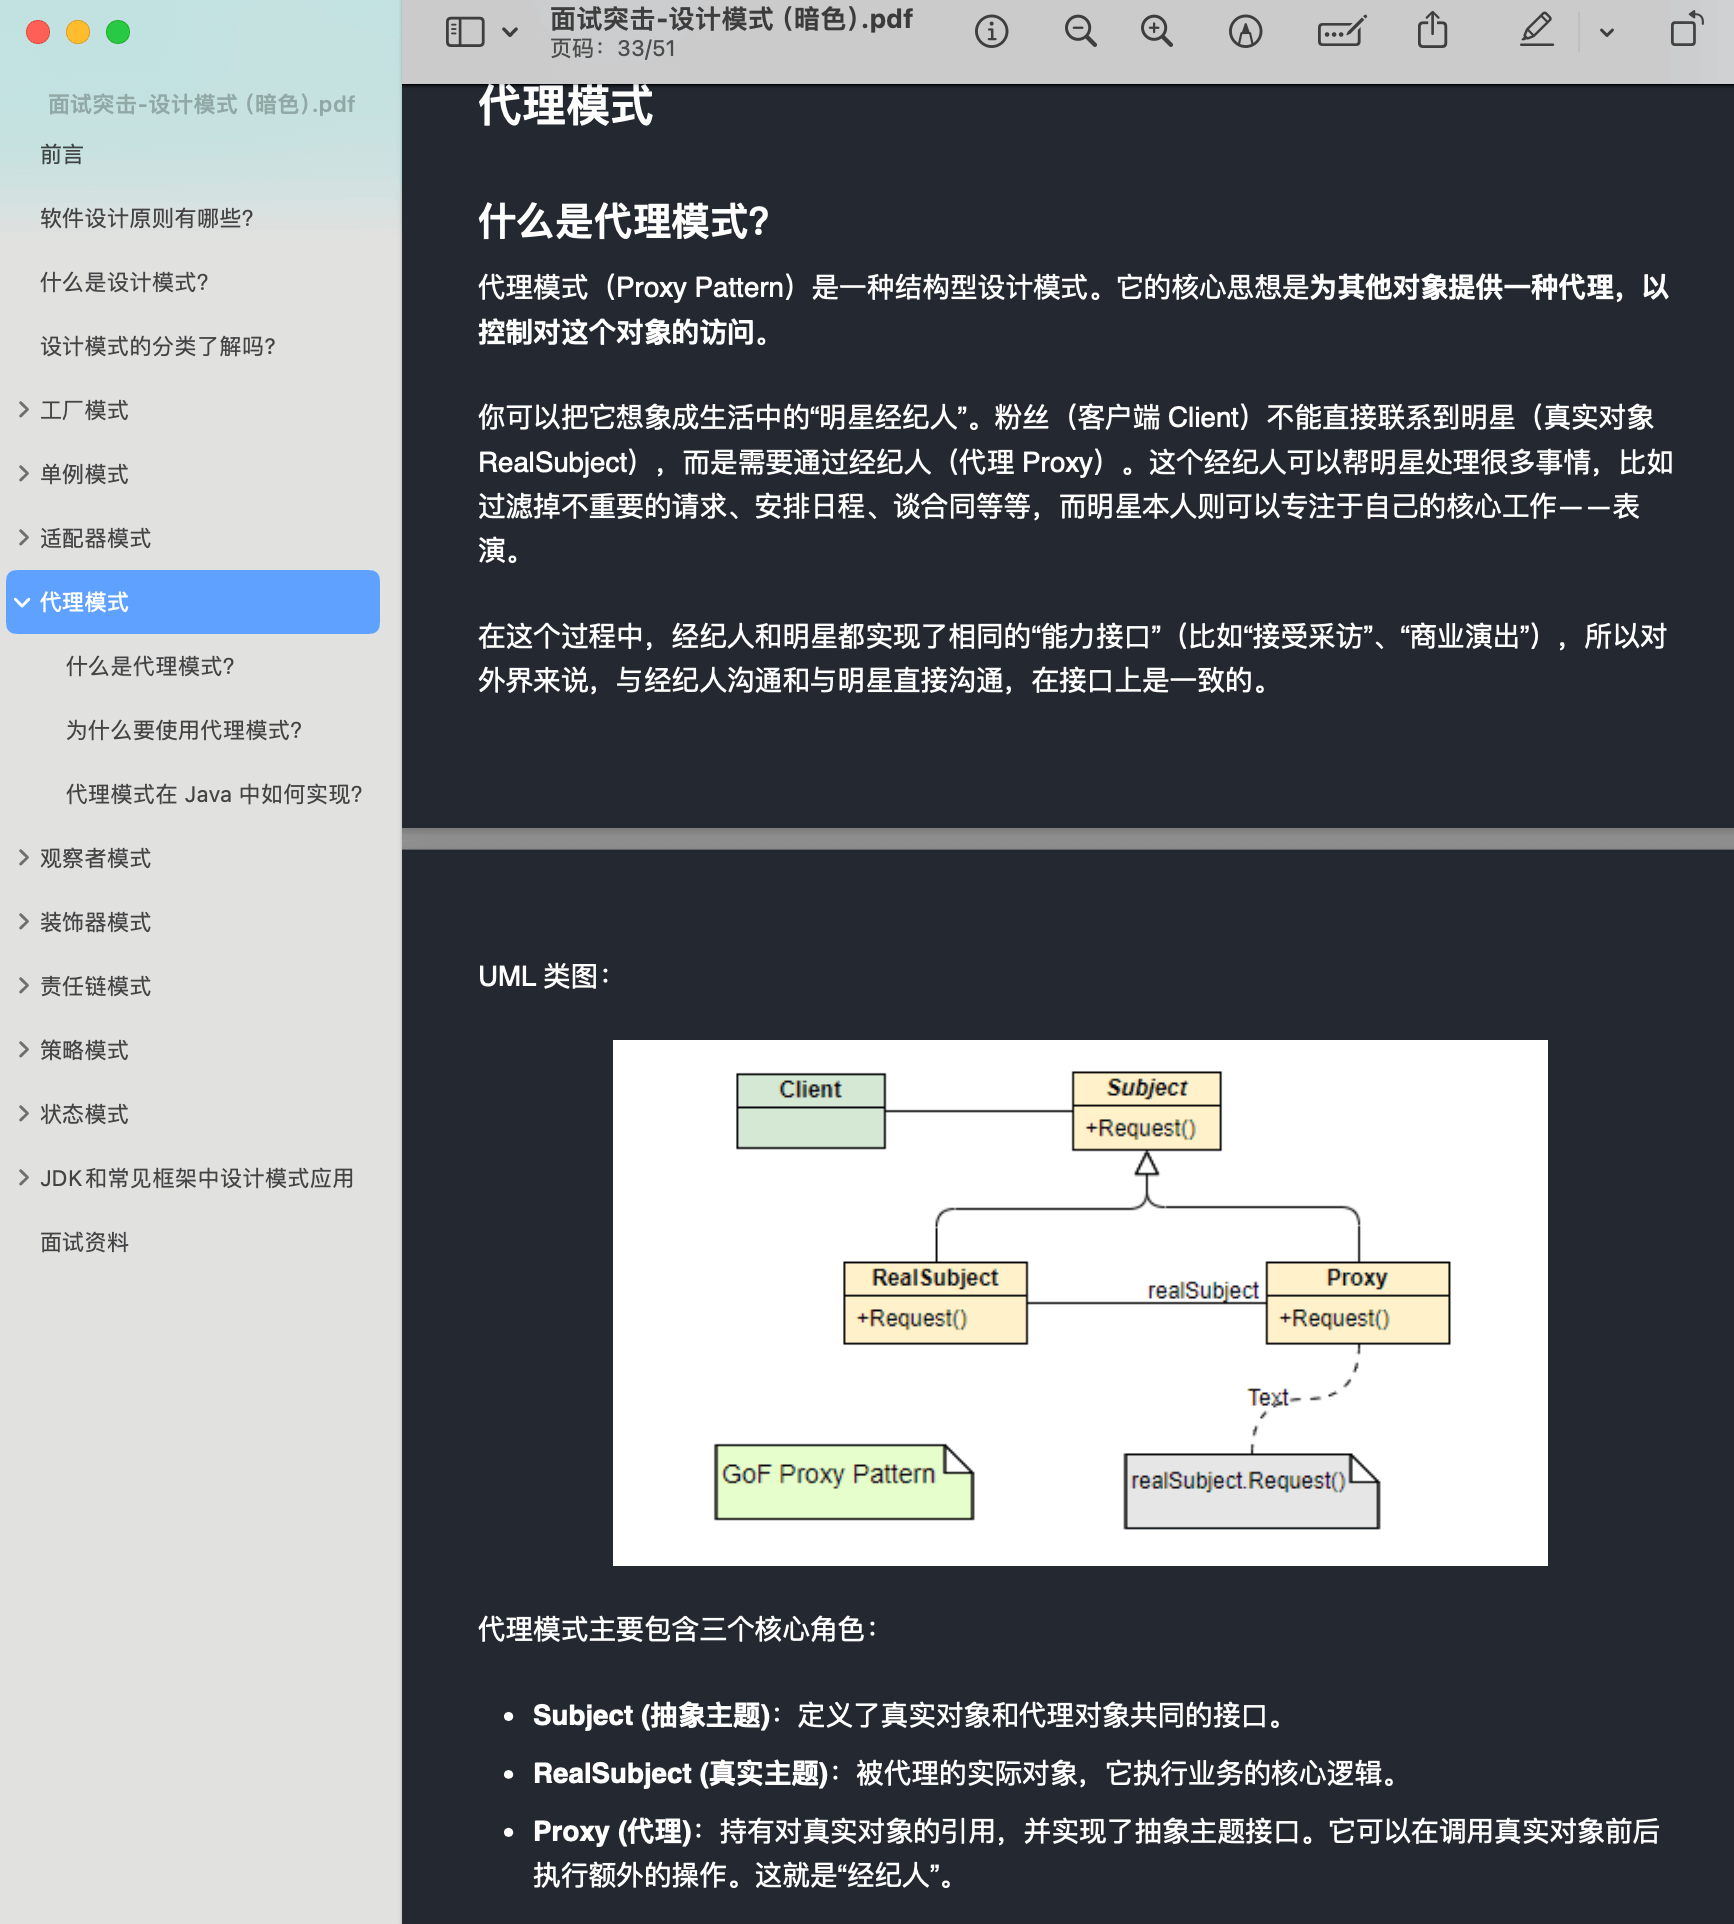The height and width of the screenshot is (1924, 1734).
Task: Open the sidebar view options dropdown
Action: pos(510,31)
